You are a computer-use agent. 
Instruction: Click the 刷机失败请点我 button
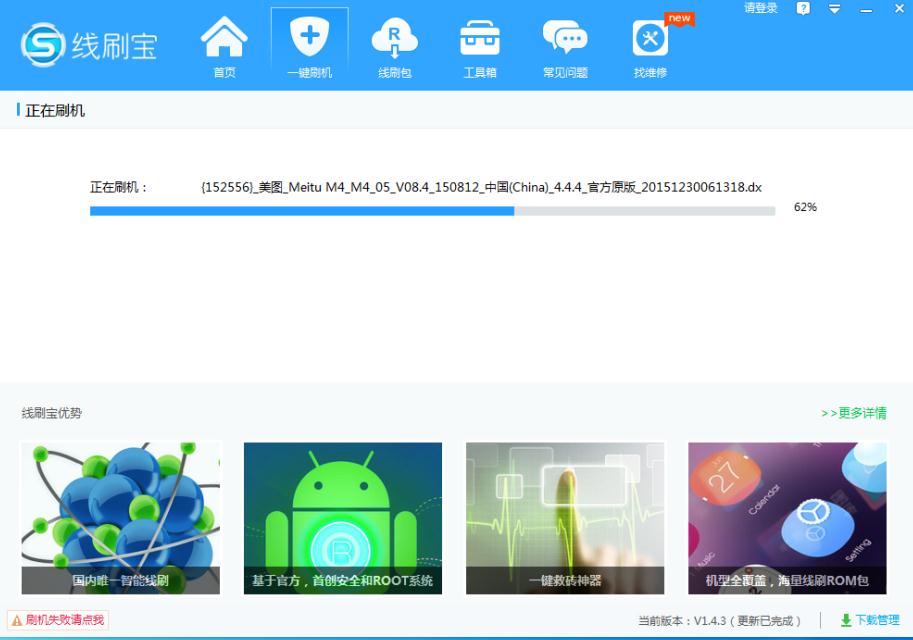(x=56, y=618)
